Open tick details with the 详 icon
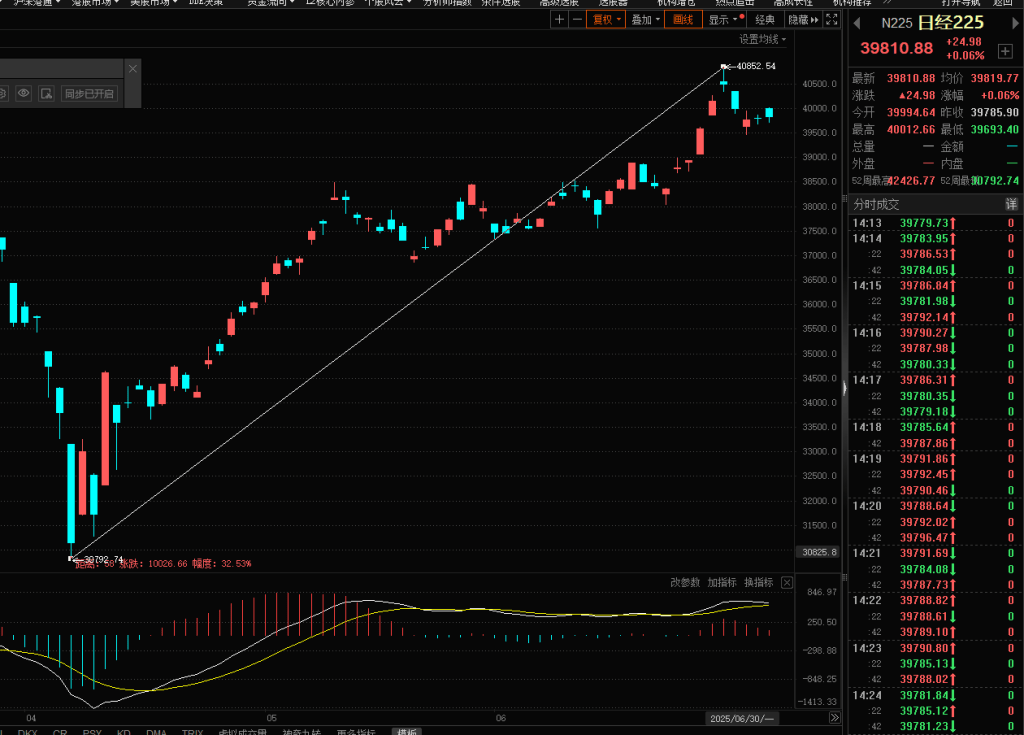 (x=1011, y=204)
